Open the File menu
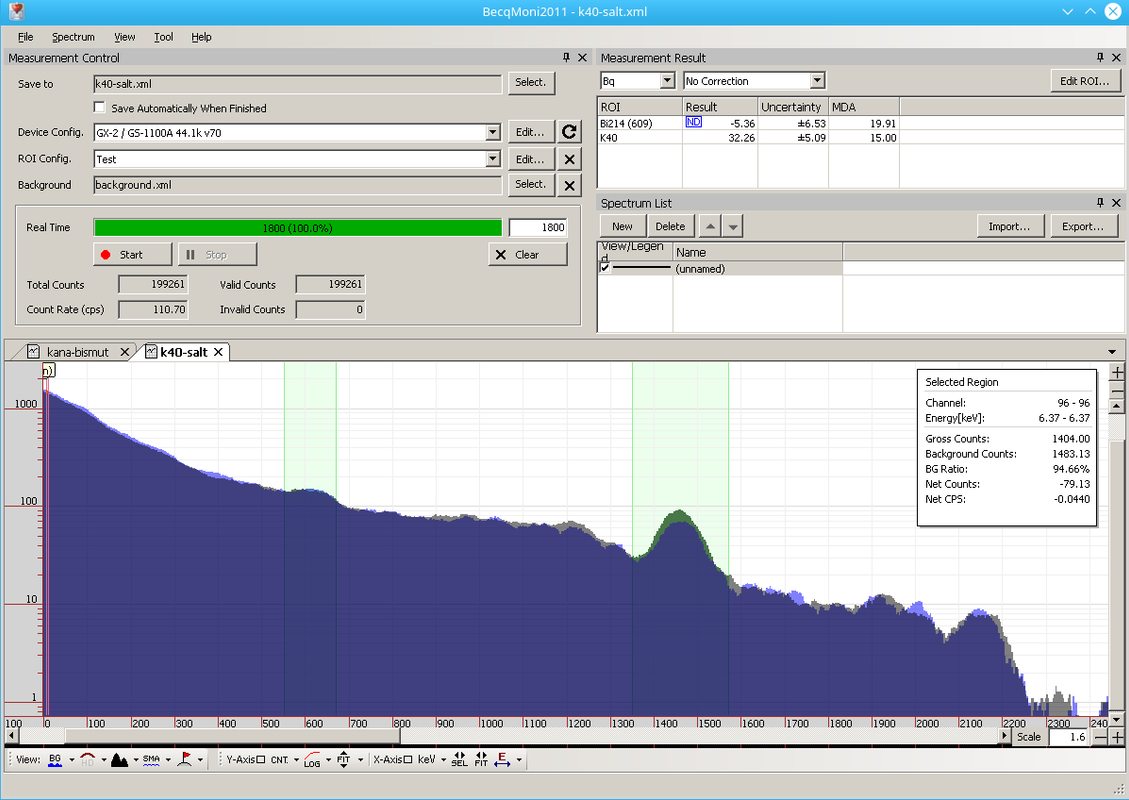This screenshot has width=1129, height=800. point(25,37)
